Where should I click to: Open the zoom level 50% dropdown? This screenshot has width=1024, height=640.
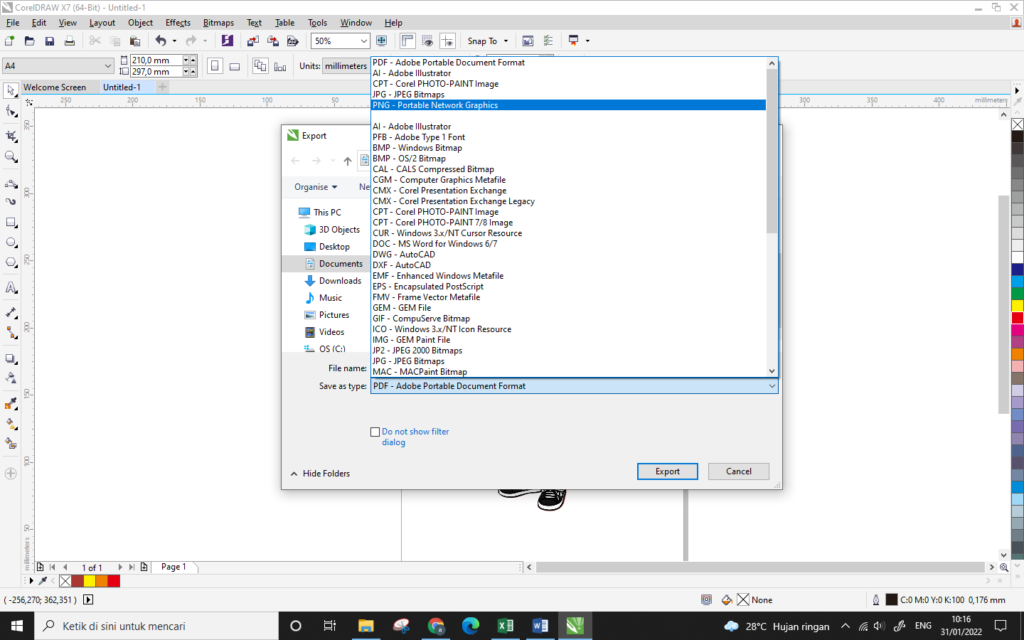pos(362,41)
